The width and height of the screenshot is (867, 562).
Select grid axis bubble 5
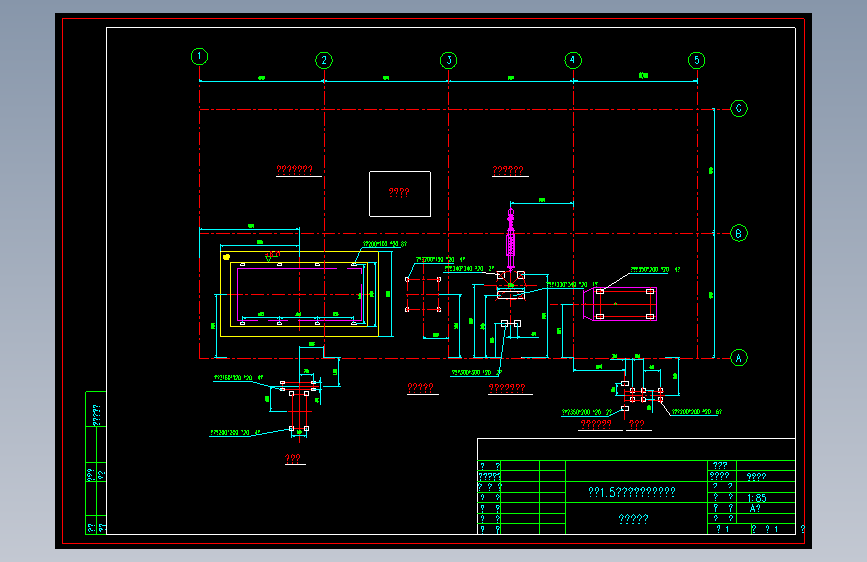(697, 60)
